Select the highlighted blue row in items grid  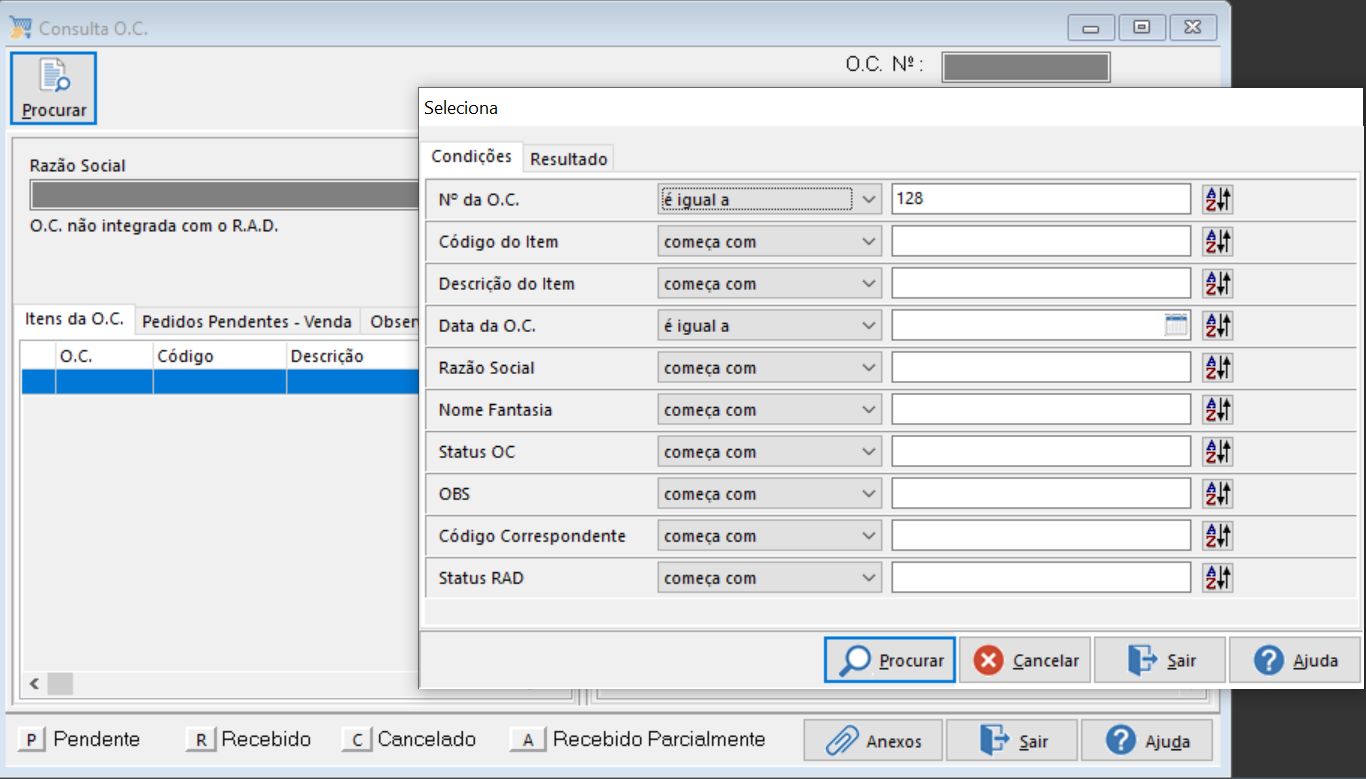point(220,381)
